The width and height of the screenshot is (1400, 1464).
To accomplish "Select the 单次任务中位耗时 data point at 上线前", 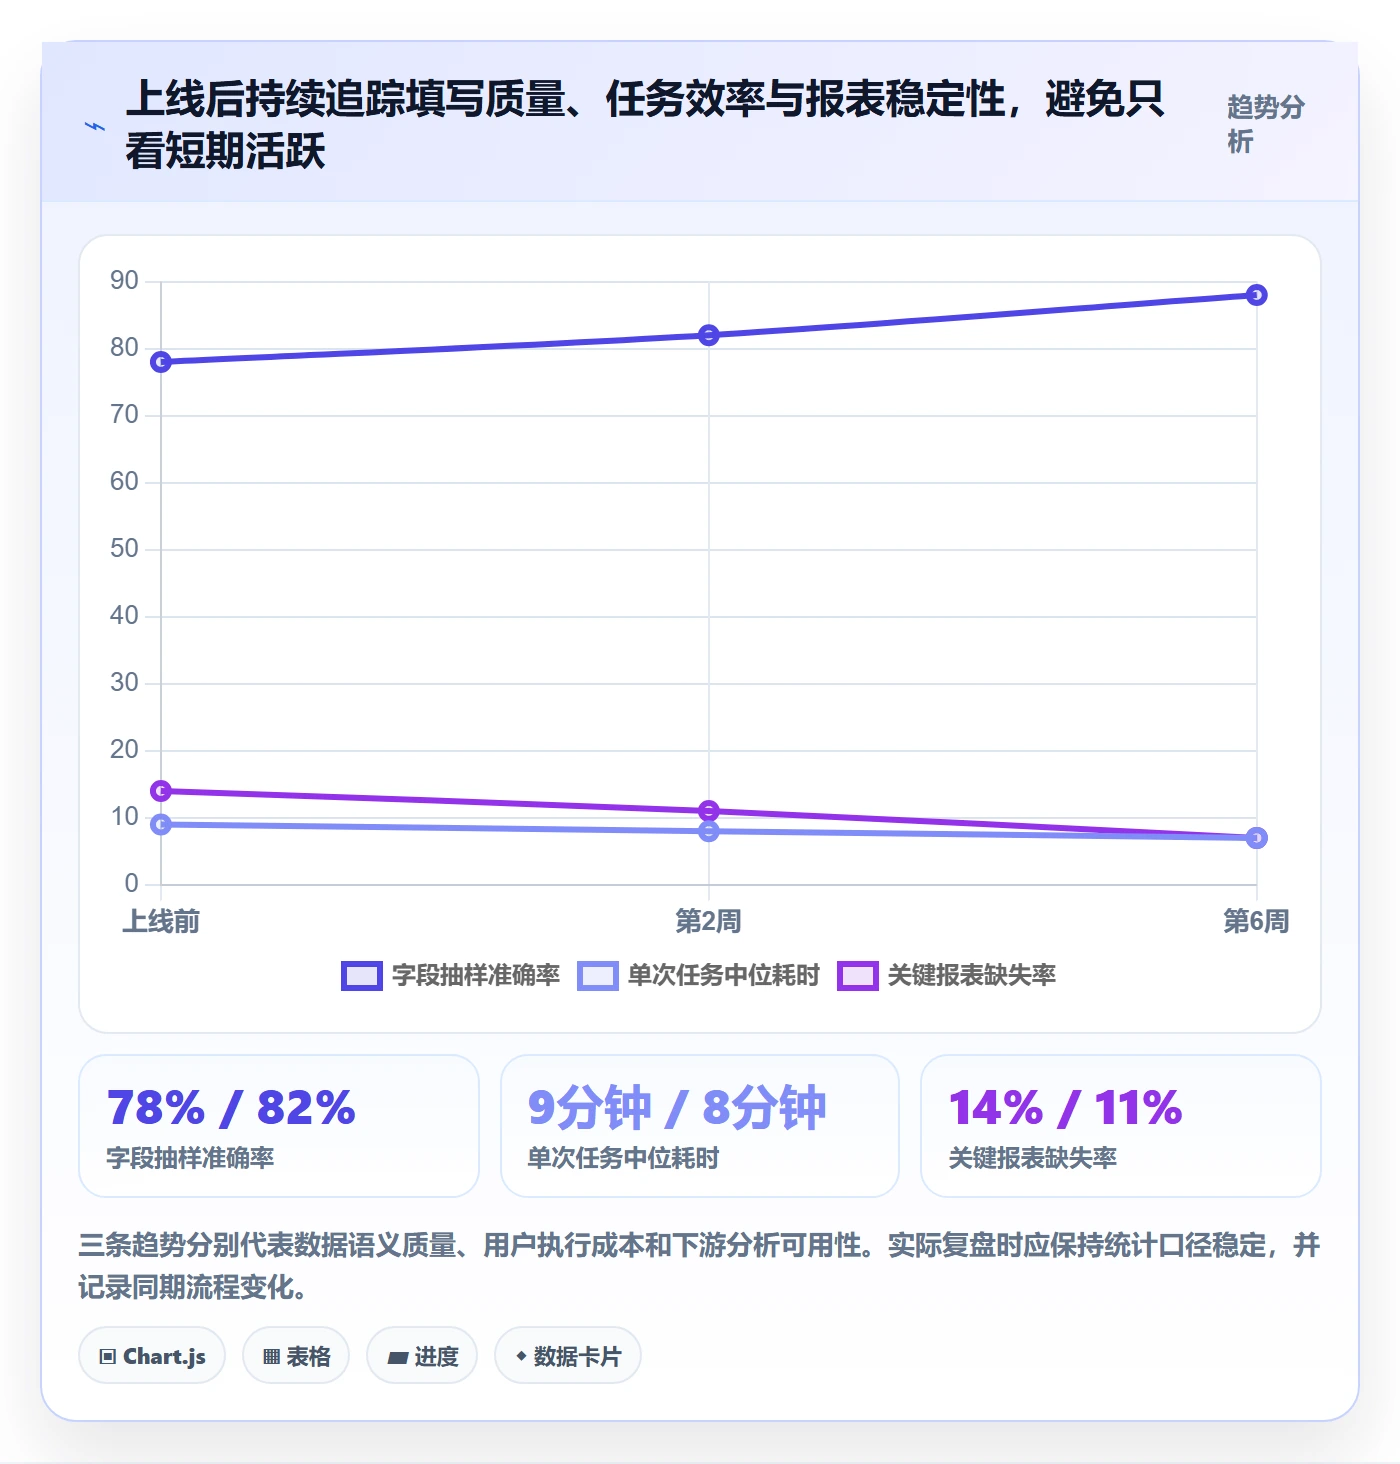I will [x=161, y=824].
